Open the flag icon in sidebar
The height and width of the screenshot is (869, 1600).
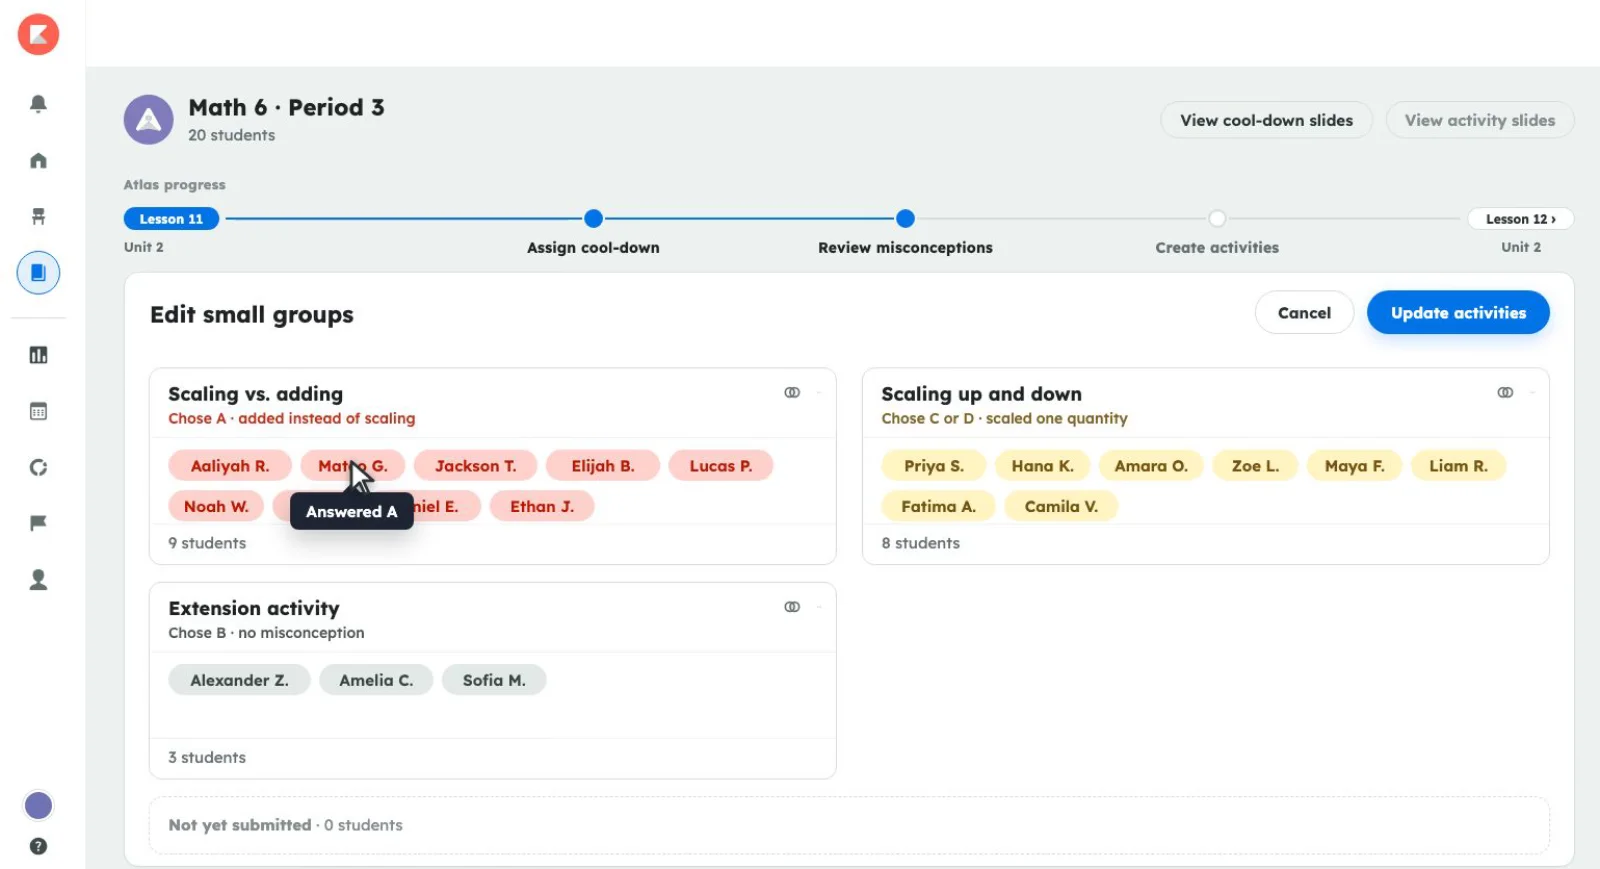(38, 523)
